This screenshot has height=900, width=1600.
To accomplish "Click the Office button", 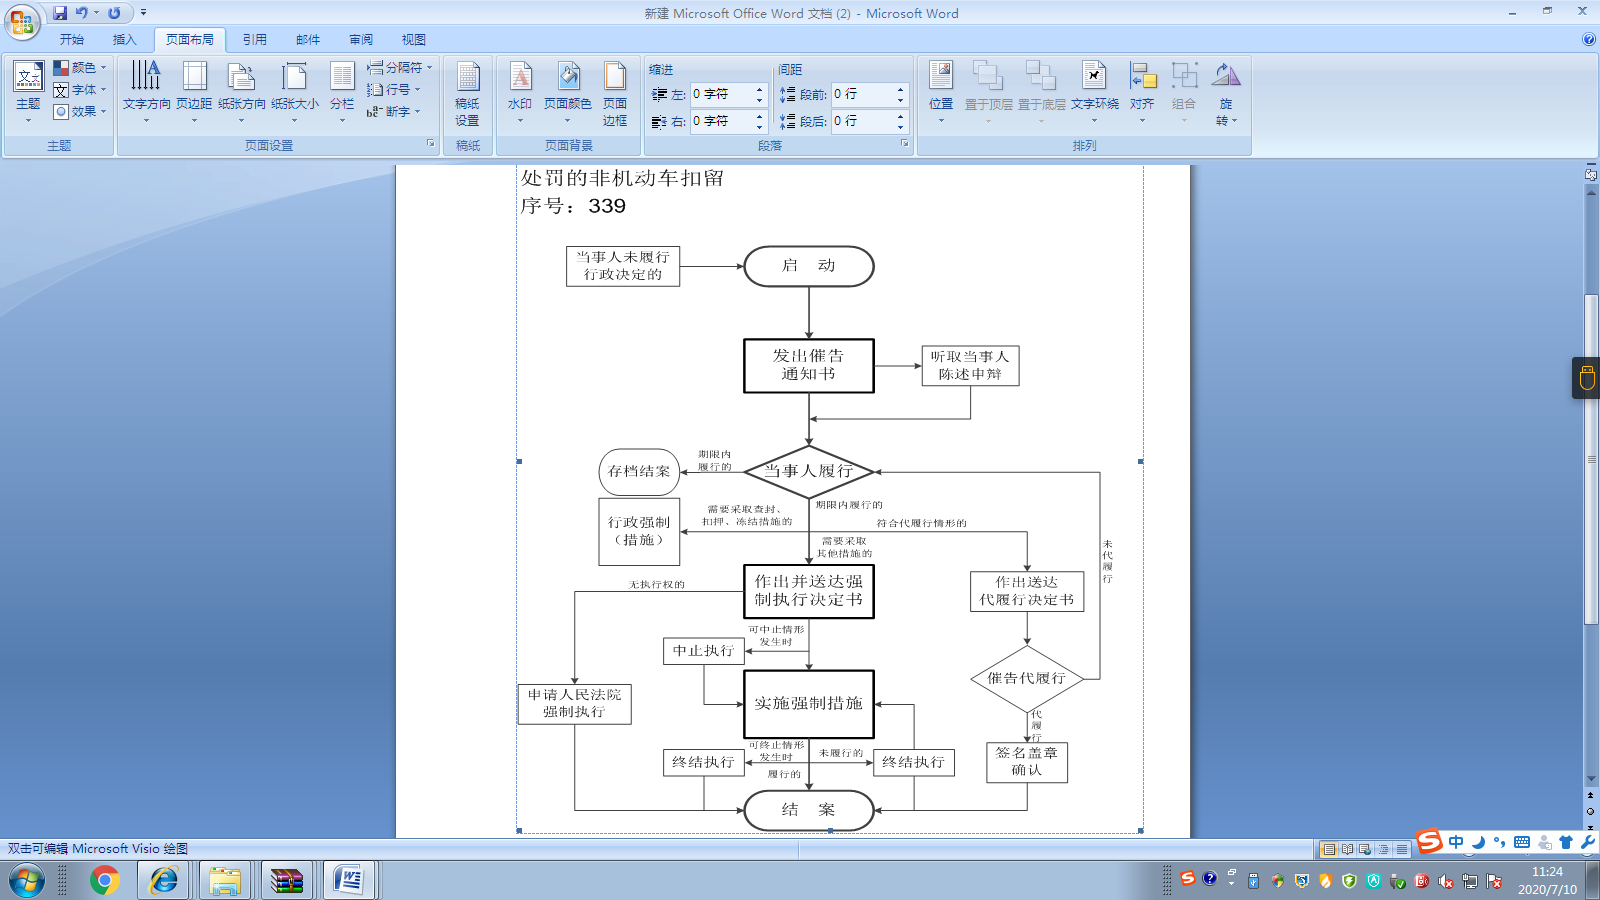I will point(22,22).
